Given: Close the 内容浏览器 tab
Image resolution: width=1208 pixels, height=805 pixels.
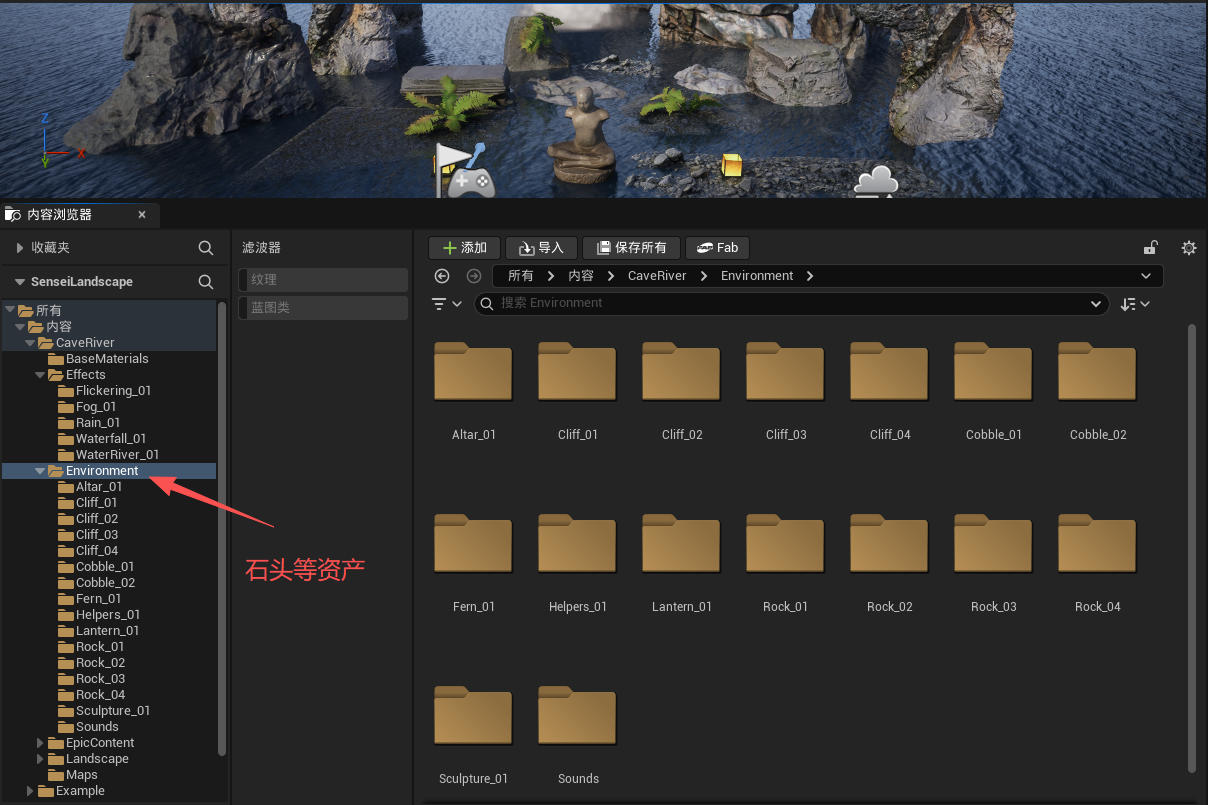Looking at the screenshot, I should coord(142,214).
